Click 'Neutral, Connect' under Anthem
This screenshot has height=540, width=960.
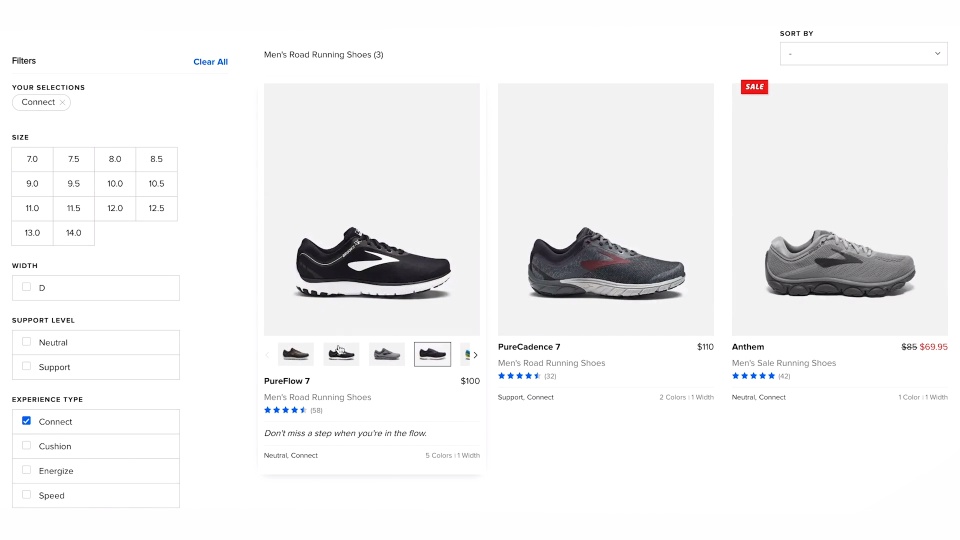[x=759, y=397]
